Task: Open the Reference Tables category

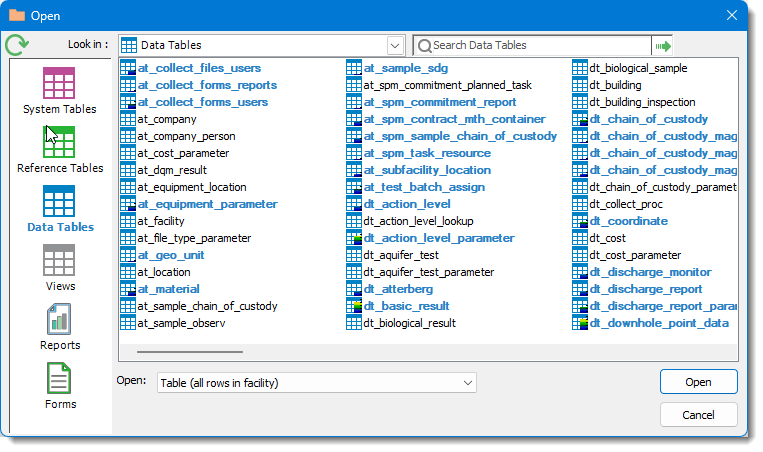Action: (x=59, y=150)
